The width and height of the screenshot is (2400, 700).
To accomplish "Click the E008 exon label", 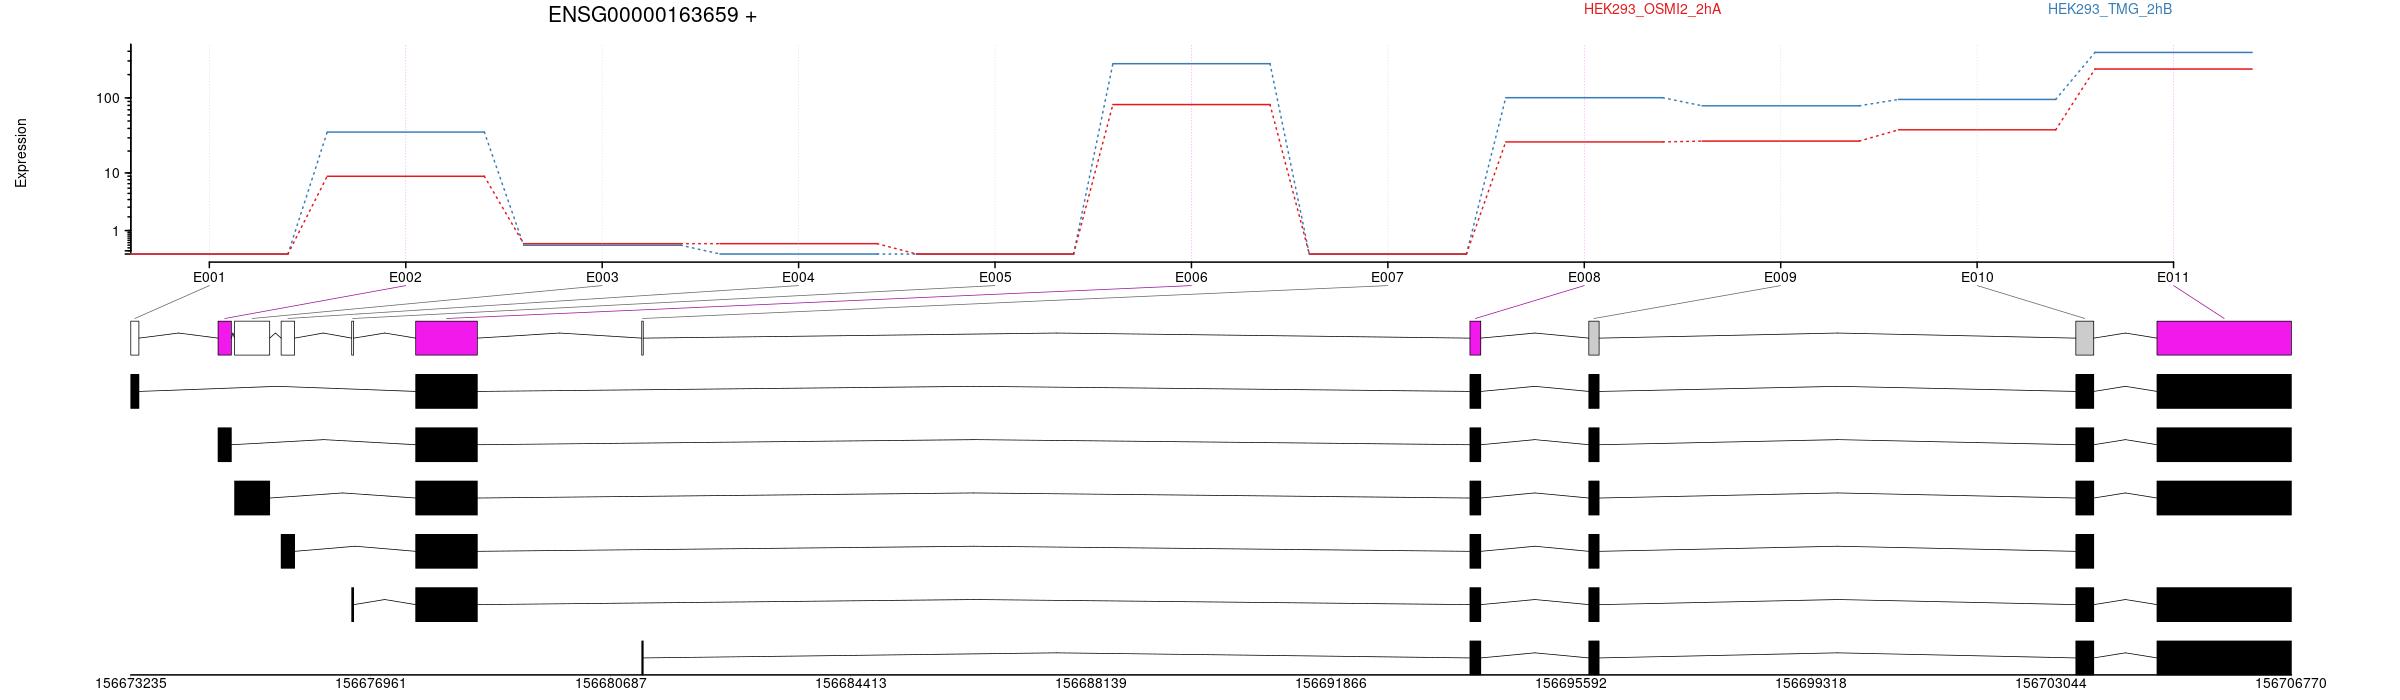I will point(1584,277).
